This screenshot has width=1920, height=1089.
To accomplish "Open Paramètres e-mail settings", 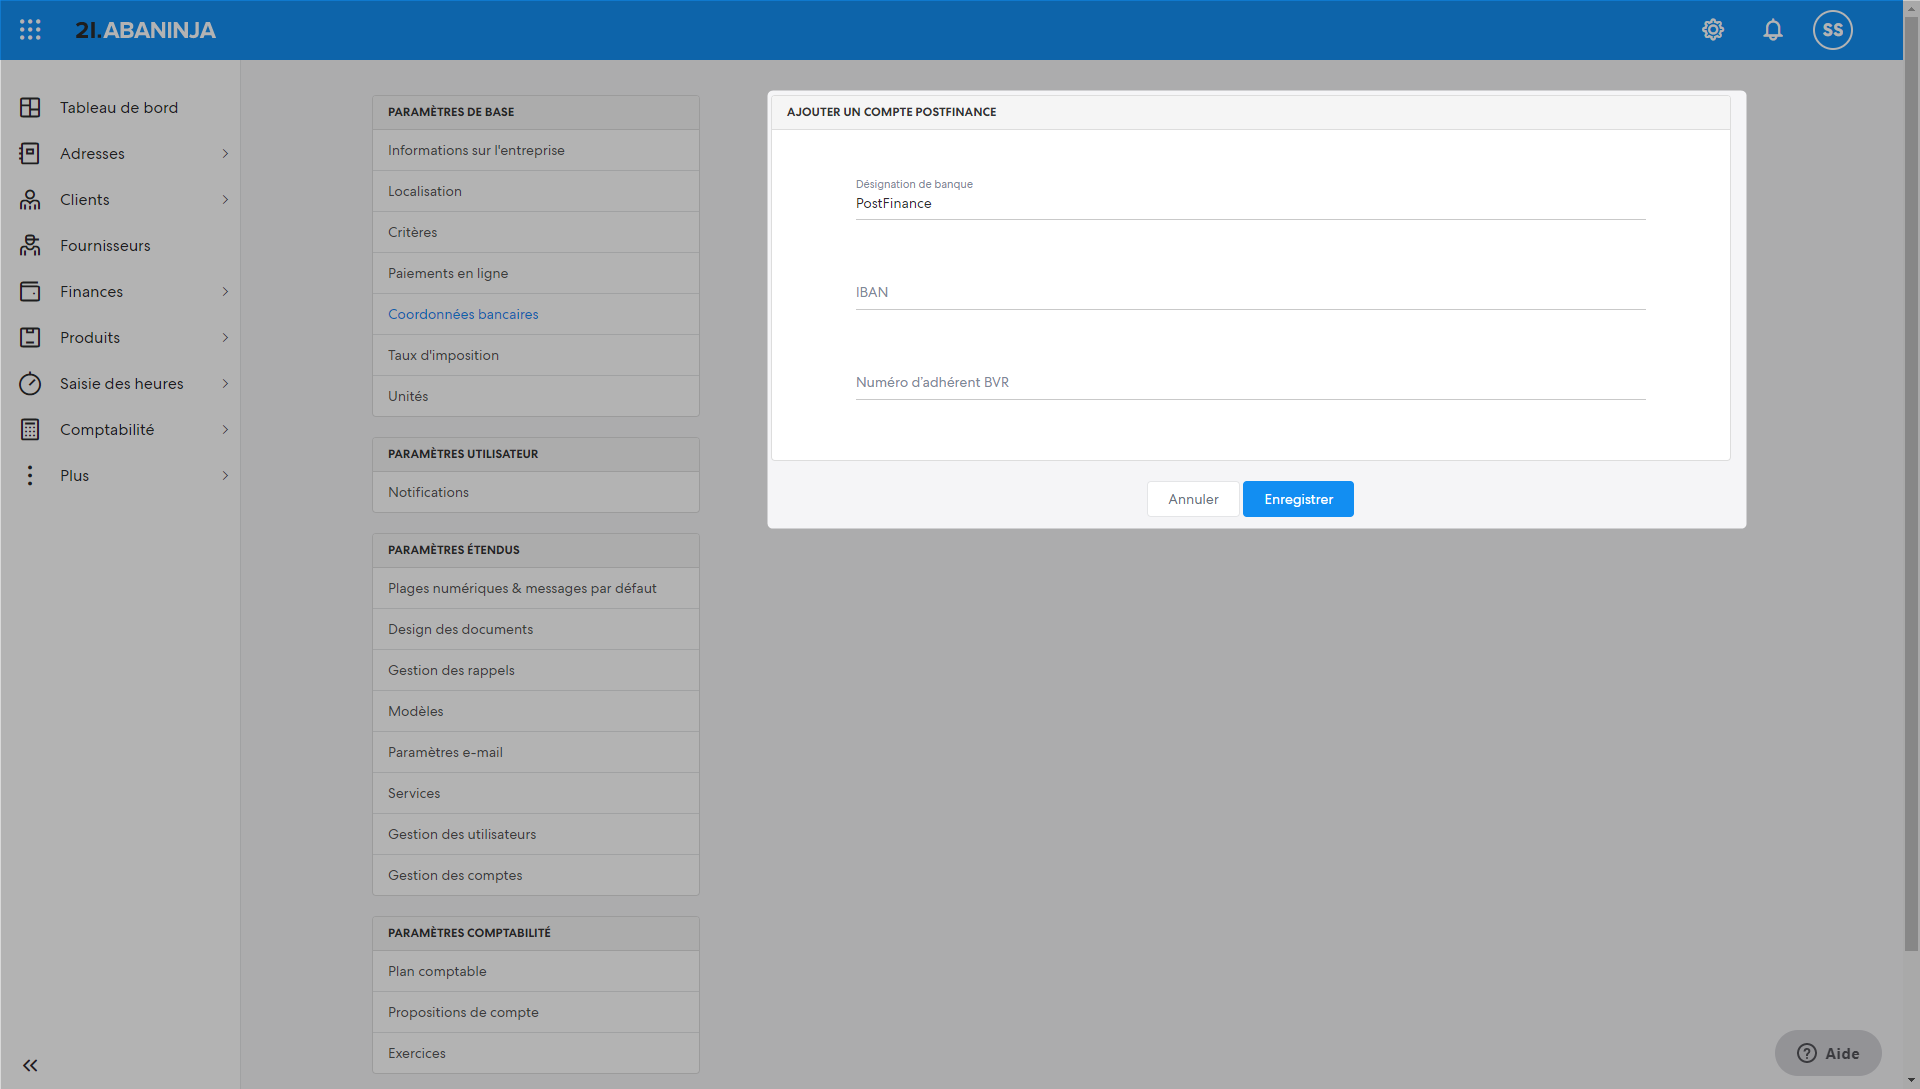I will point(535,752).
